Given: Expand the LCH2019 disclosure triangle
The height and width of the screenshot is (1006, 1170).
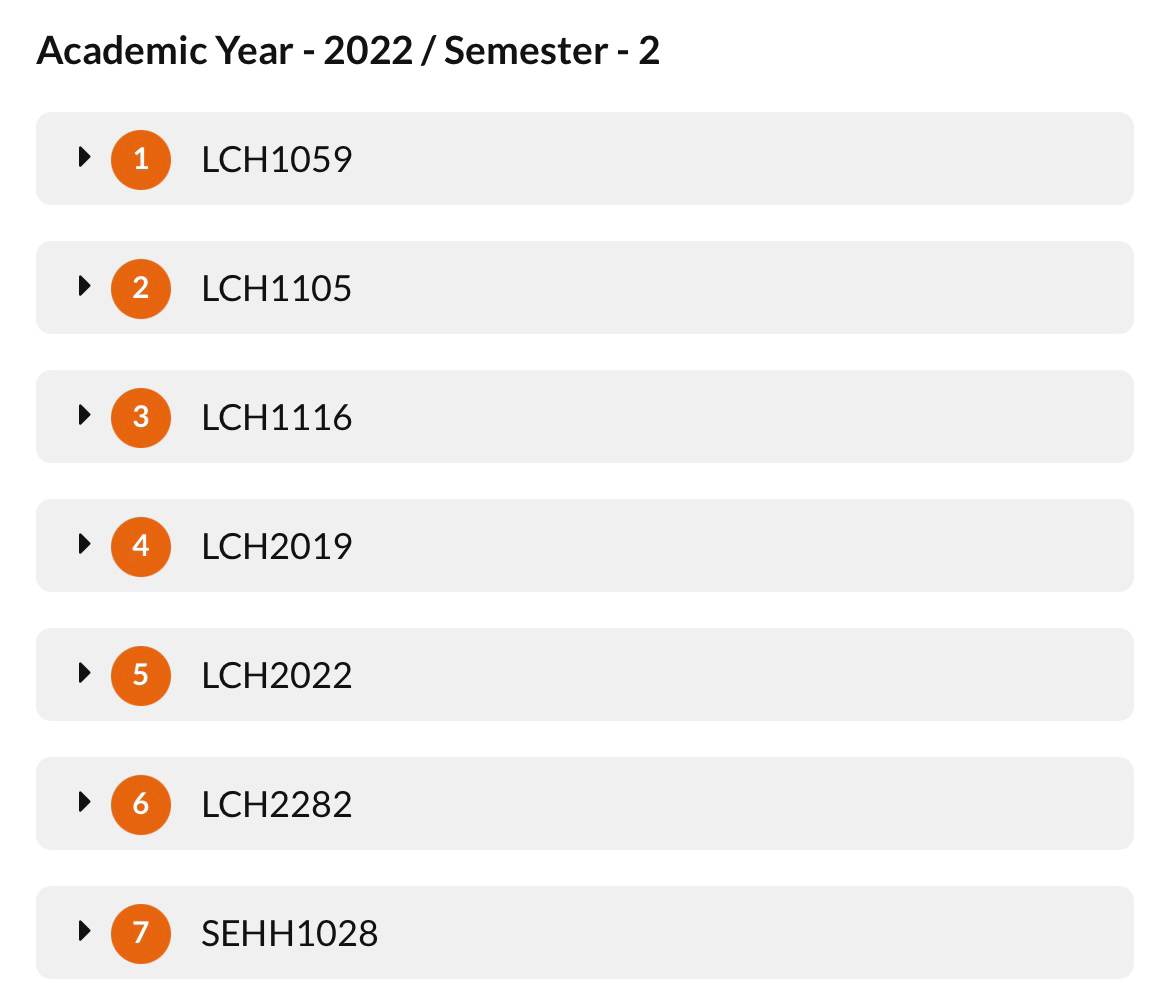Looking at the screenshot, I should [84, 544].
